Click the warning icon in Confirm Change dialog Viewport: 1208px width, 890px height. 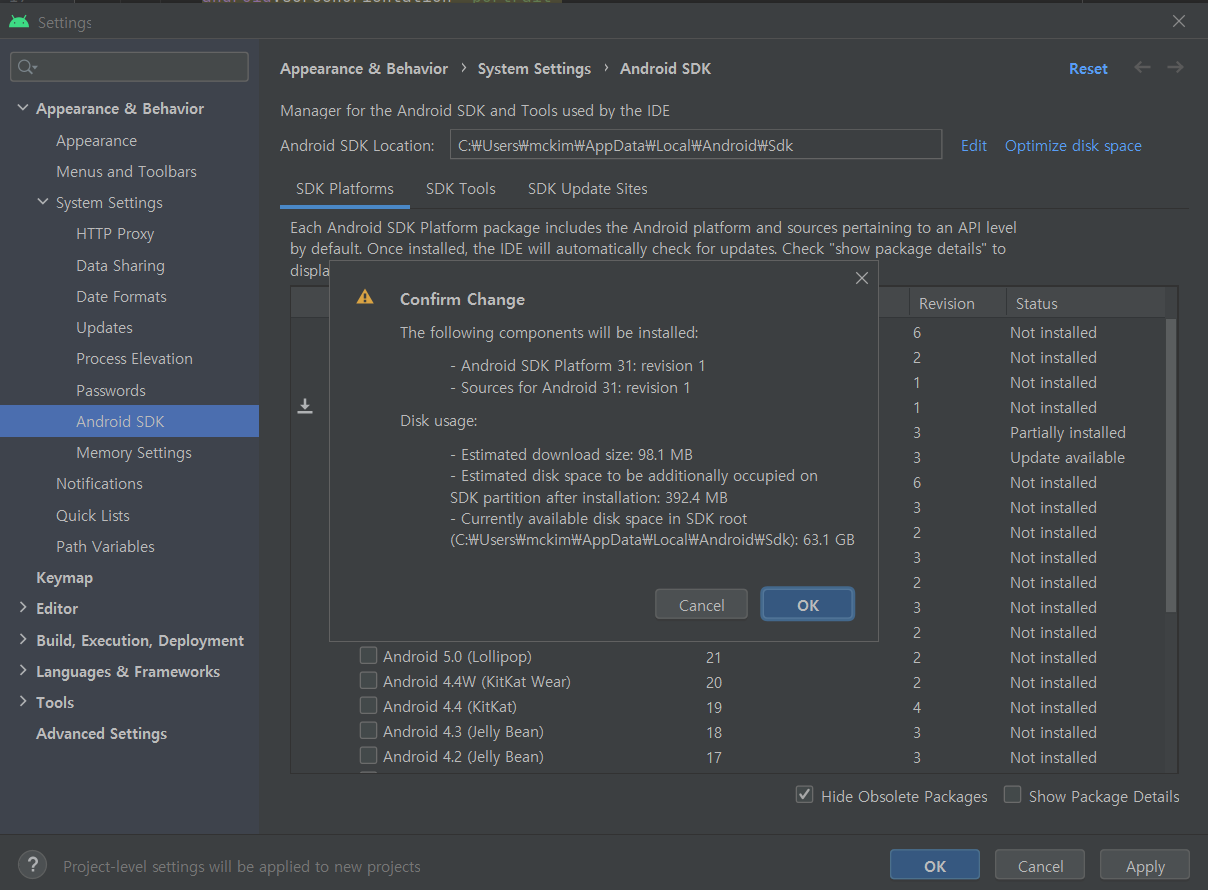click(x=365, y=298)
